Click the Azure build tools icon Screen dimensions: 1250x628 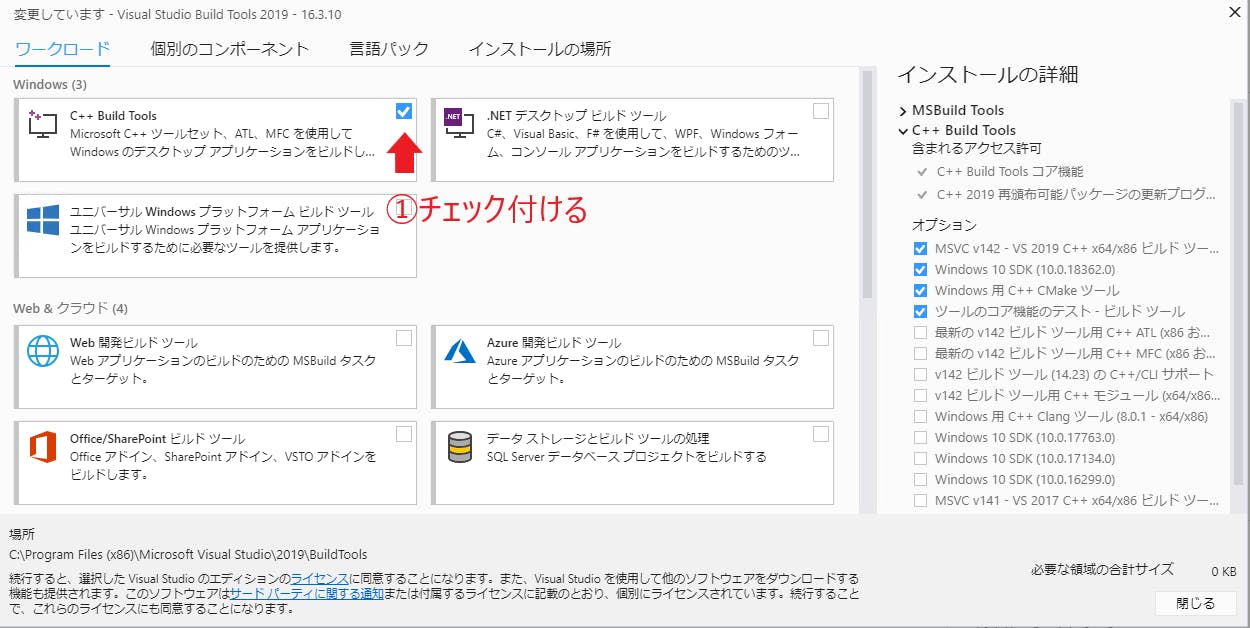(x=460, y=350)
